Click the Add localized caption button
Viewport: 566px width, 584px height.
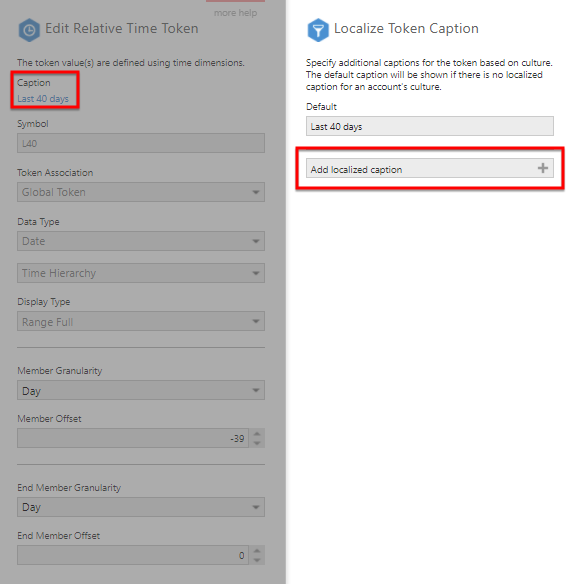tap(430, 168)
